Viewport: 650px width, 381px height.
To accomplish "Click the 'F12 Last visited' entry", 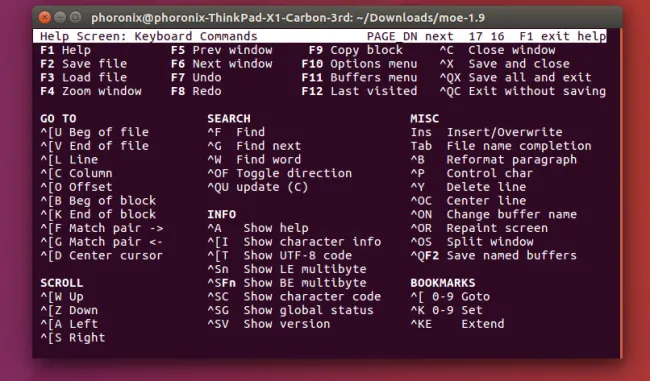I will [359, 91].
